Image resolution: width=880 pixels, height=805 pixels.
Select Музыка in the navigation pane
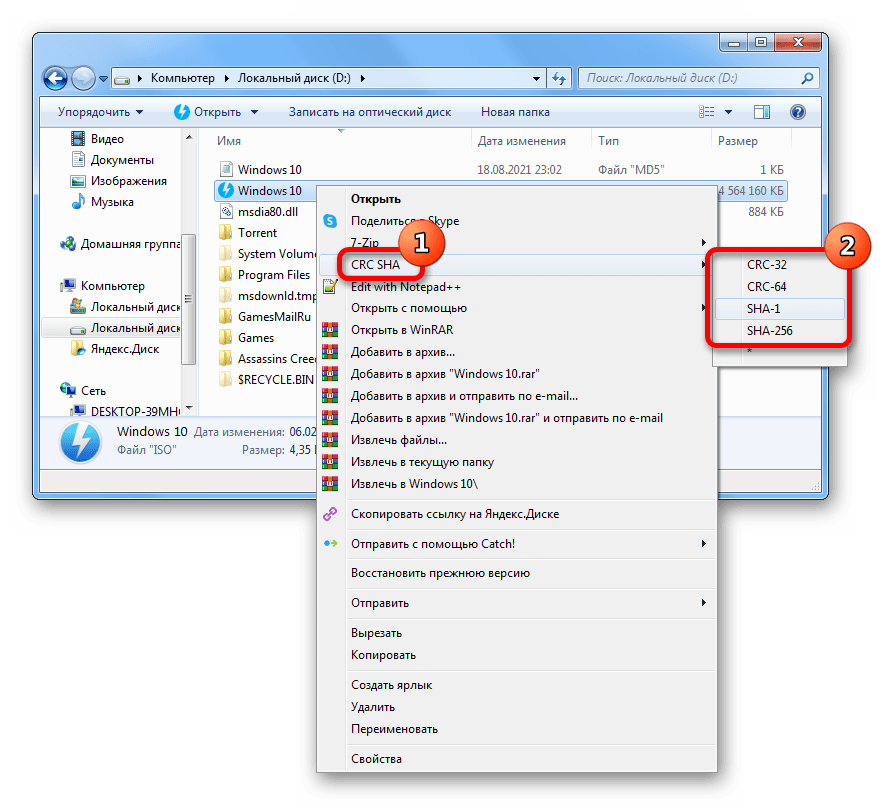(x=103, y=202)
